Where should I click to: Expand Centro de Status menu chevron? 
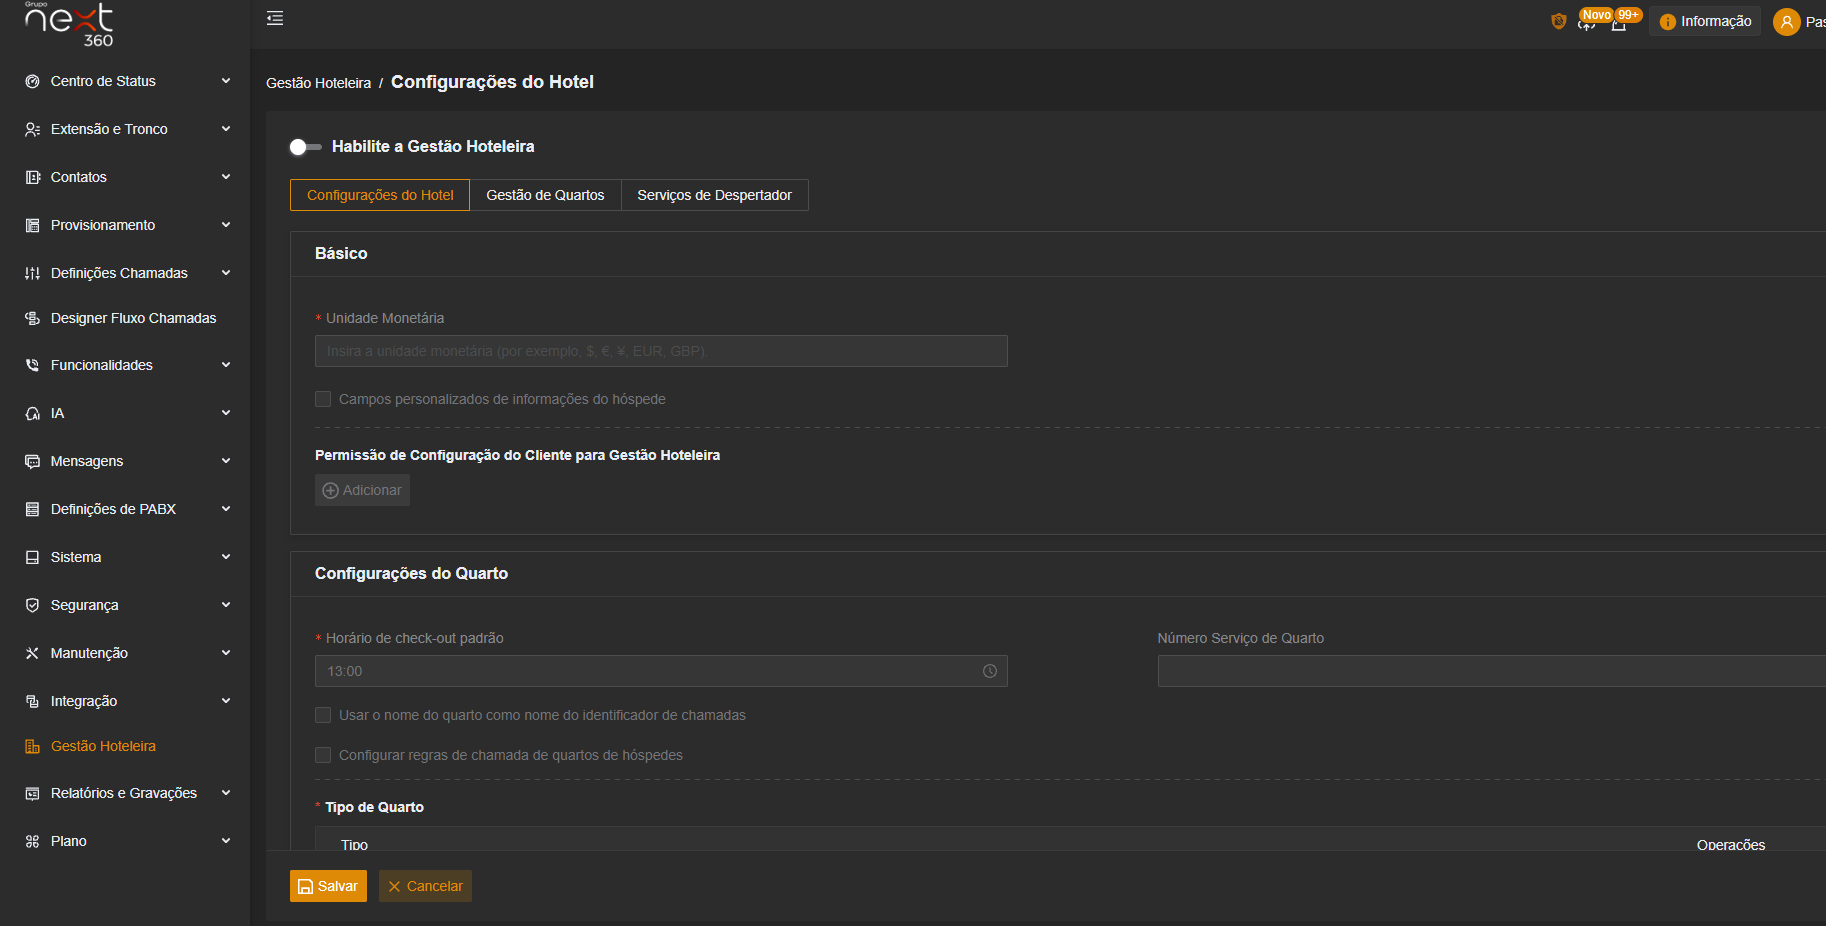pos(226,81)
